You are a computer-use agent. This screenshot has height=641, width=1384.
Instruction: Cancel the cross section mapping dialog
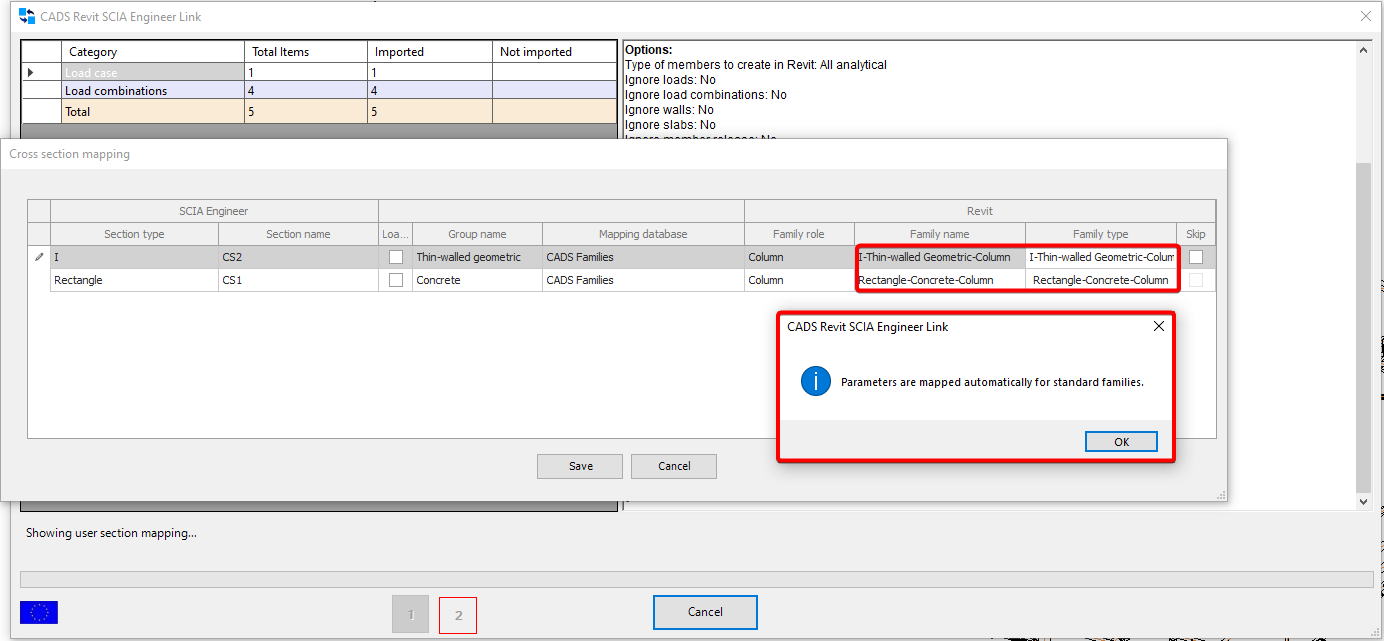click(x=674, y=466)
